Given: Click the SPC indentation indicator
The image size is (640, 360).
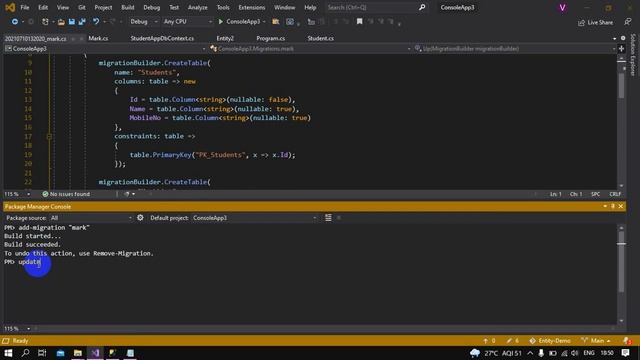Looking at the screenshot, I should pyautogui.click(x=596, y=194).
